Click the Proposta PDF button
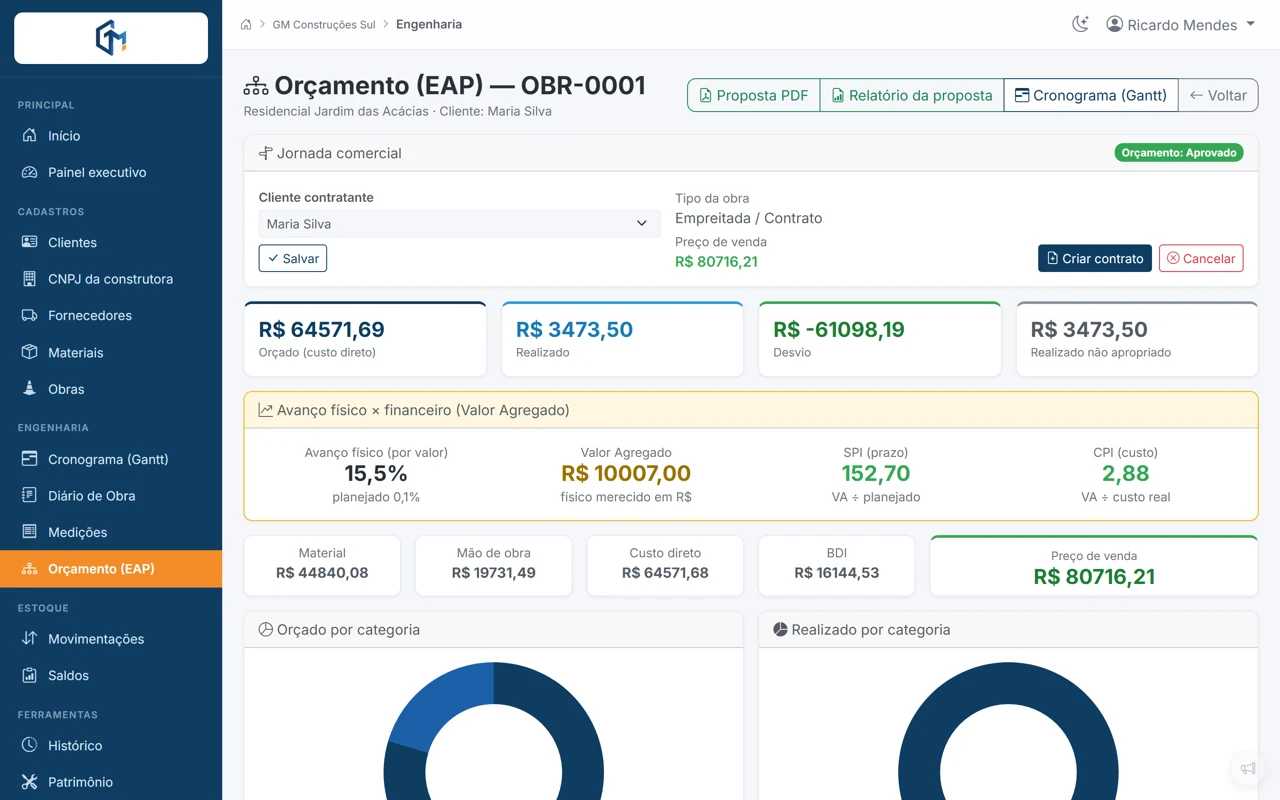 (753, 95)
